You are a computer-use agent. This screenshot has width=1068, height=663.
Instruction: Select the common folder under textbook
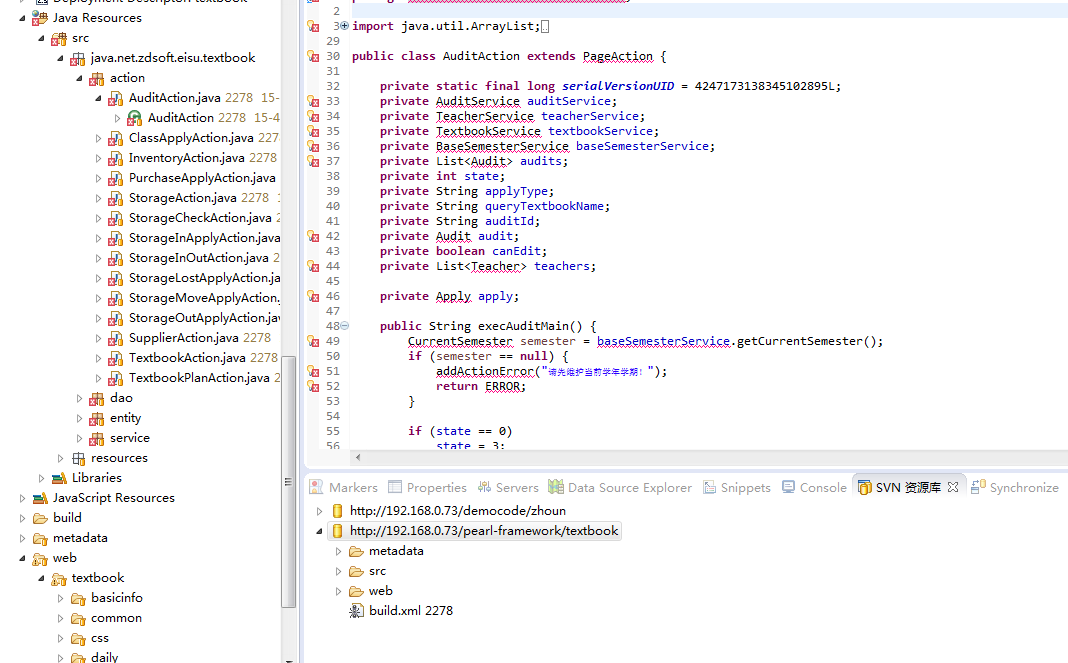[x=116, y=619]
